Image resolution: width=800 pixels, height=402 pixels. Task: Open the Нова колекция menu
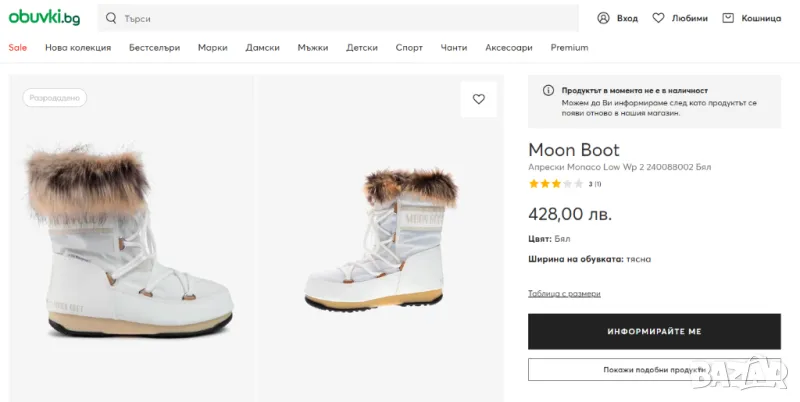coord(77,47)
